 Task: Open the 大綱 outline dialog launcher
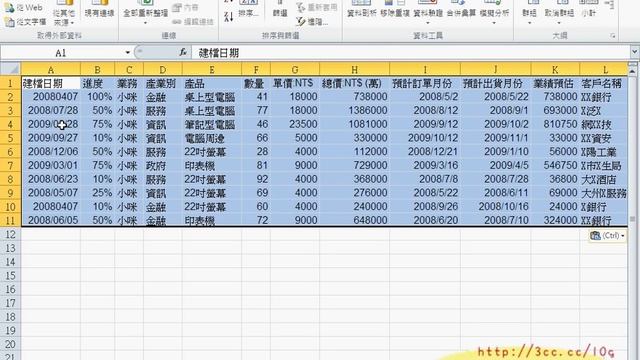tap(613, 36)
